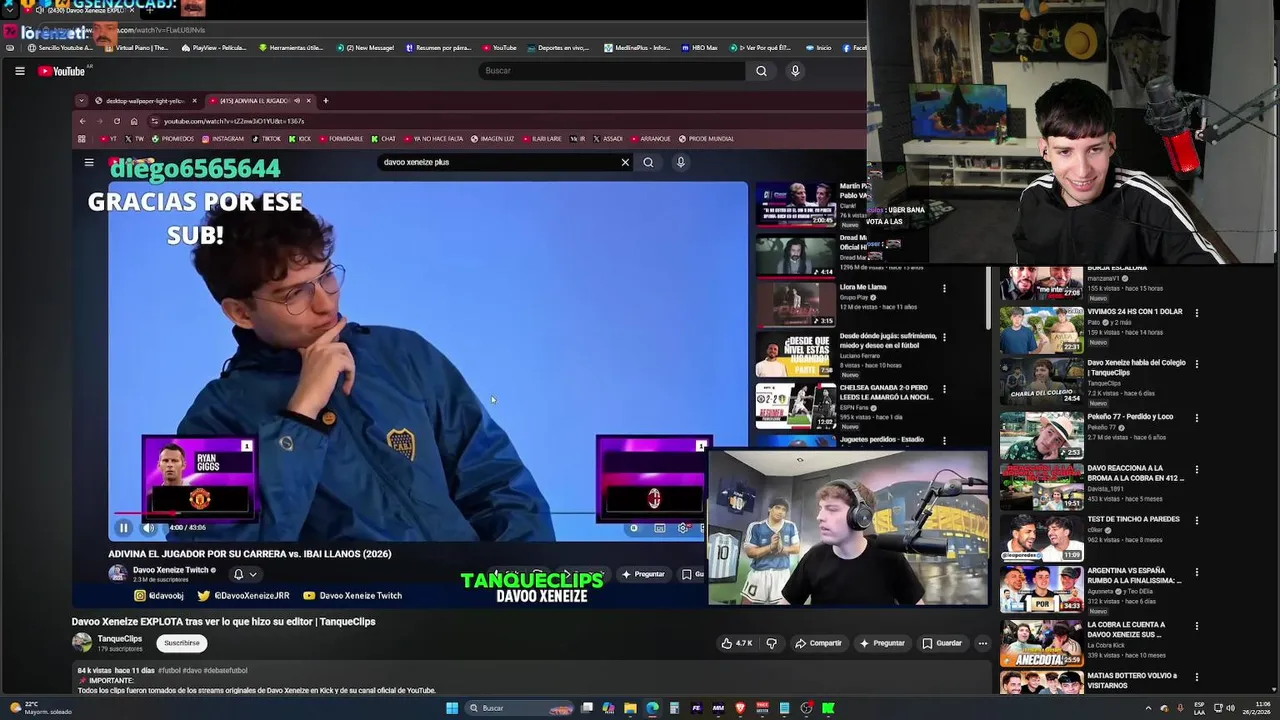Open 'Davo Xeneize habla del Colegio' thumbnail
1280x720 pixels.
coord(1041,381)
